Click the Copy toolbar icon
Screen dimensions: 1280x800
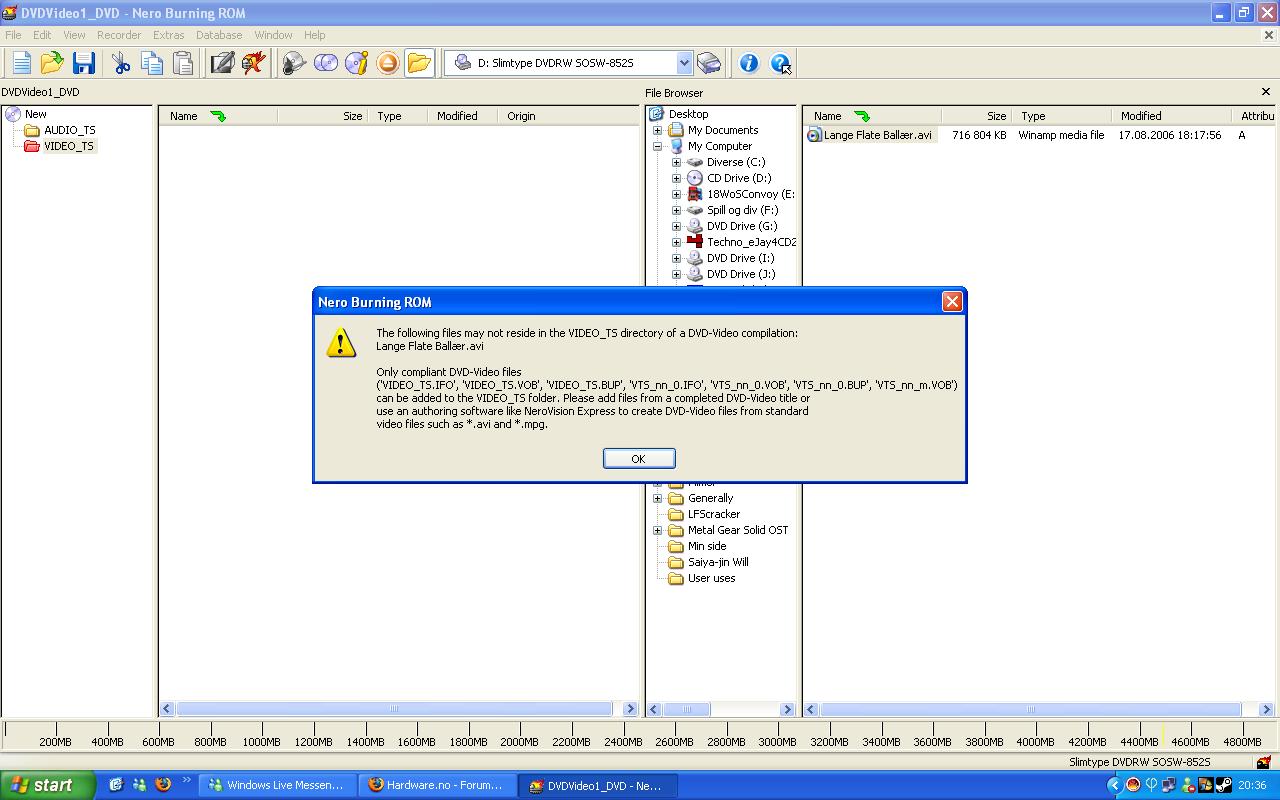(152, 63)
